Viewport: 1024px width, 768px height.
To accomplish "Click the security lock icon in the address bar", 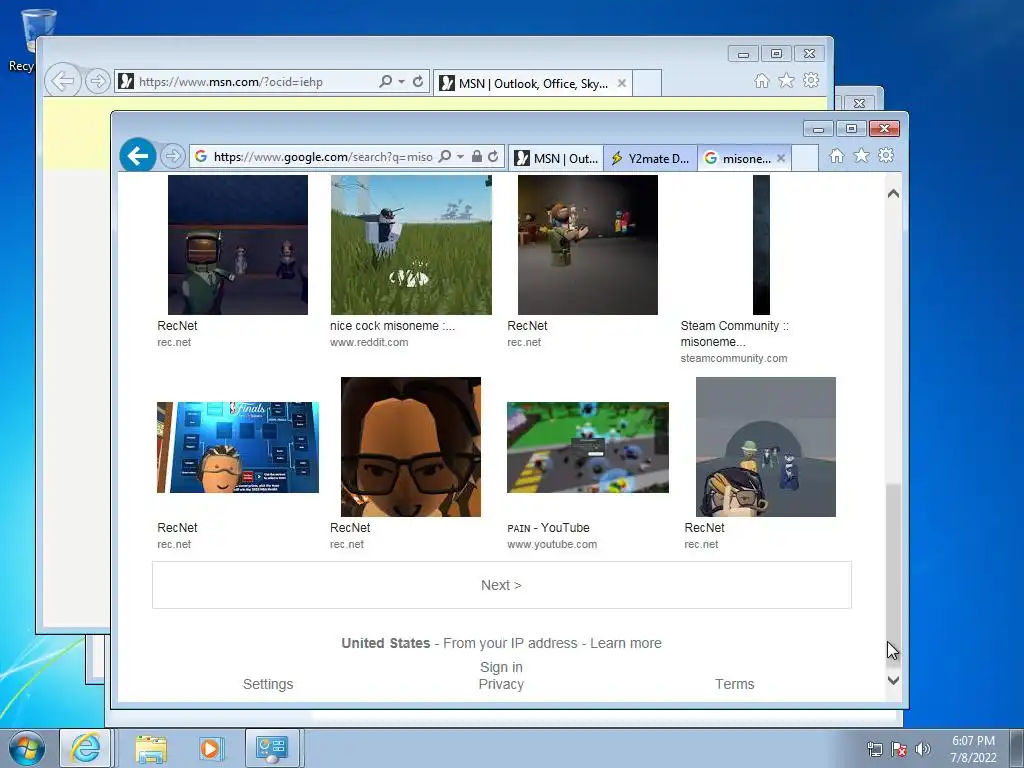I will (x=477, y=157).
